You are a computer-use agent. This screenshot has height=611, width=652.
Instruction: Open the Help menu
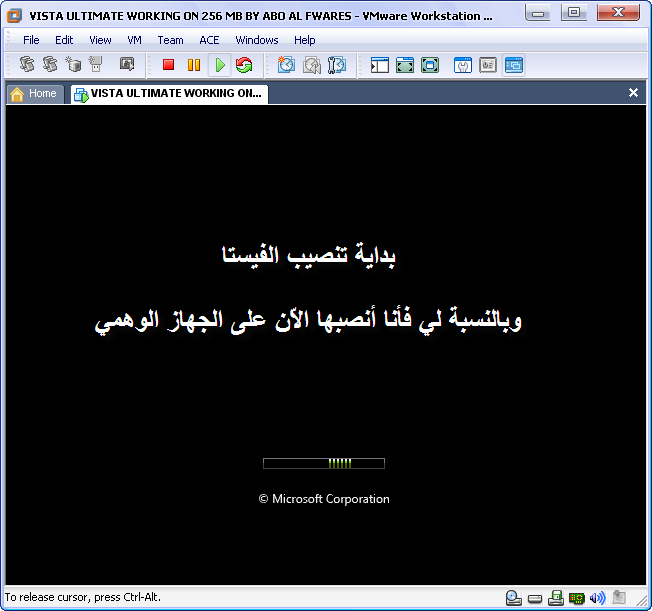click(x=305, y=40)
